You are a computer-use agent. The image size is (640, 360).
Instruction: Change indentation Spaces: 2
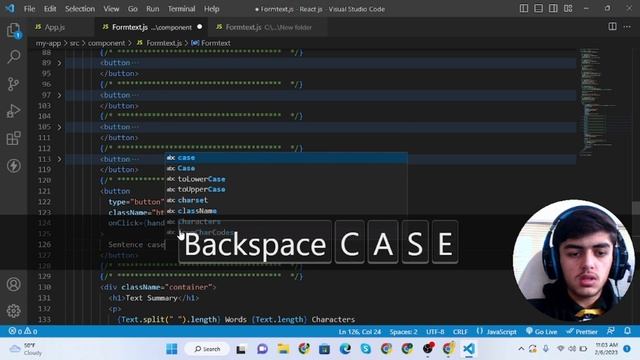[x=403, y=331]
